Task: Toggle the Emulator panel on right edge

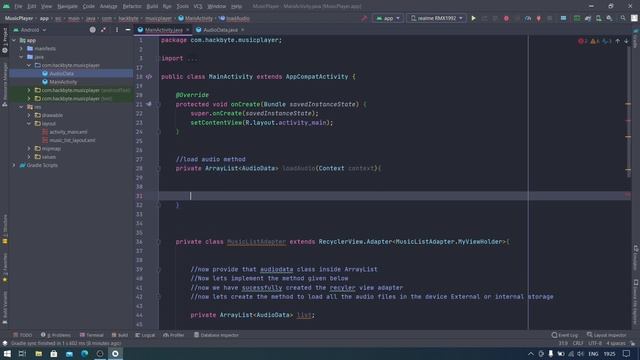Action: pos(636,257)
